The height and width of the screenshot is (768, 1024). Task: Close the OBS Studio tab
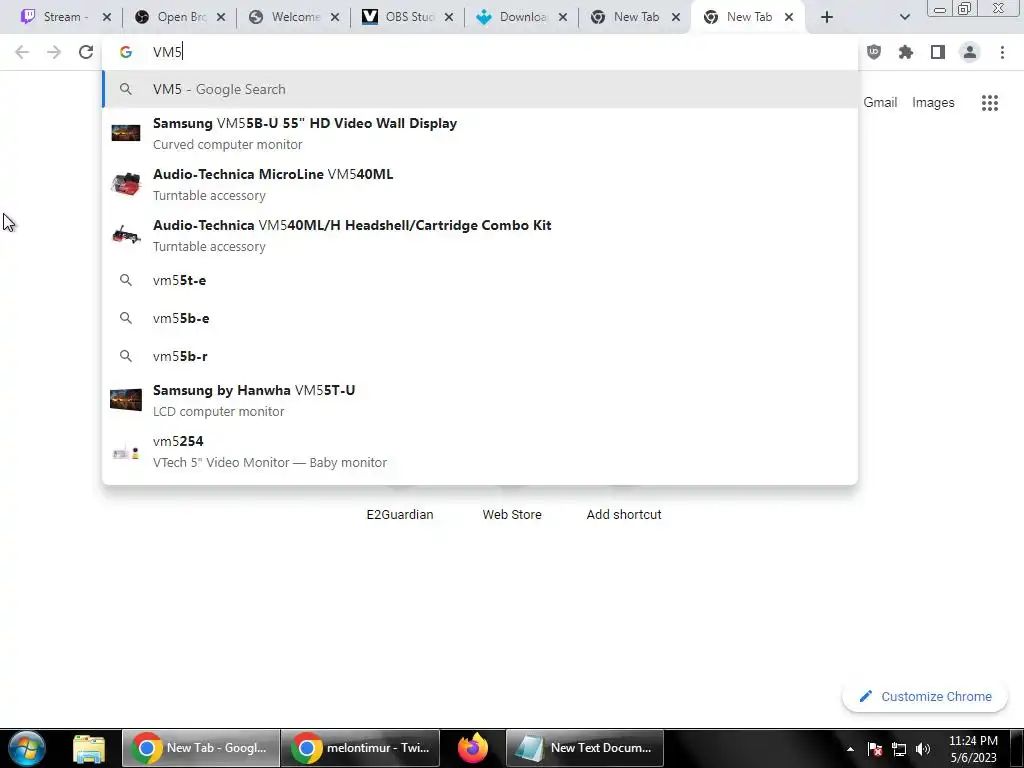[x=449, y=17]
